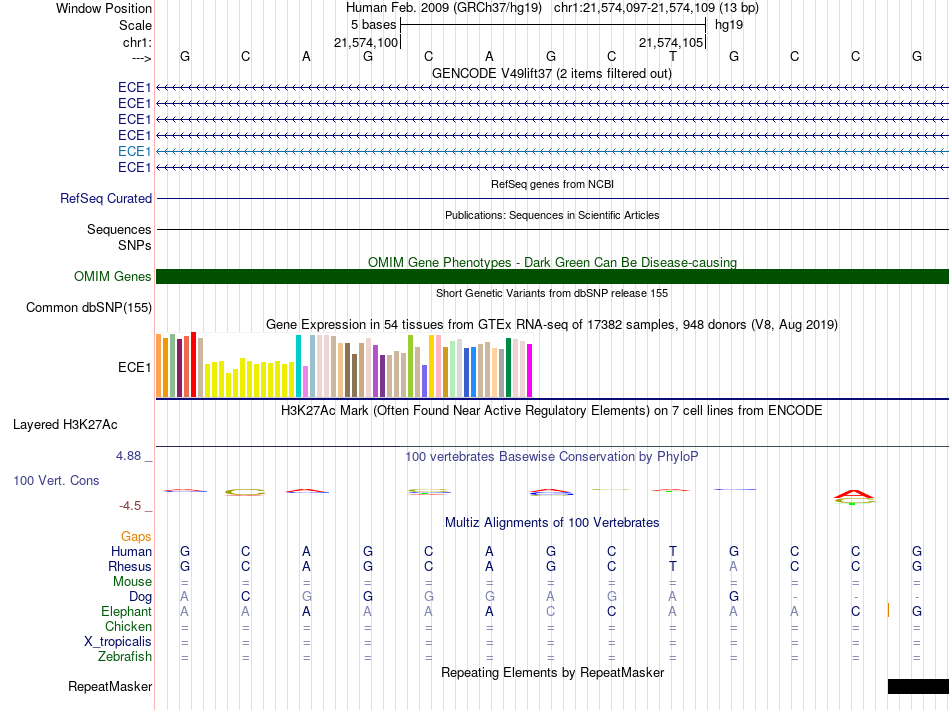The image size is (950, 710).
Task: Open the 100 Vert. Cons track settings label
Action: 56,480
